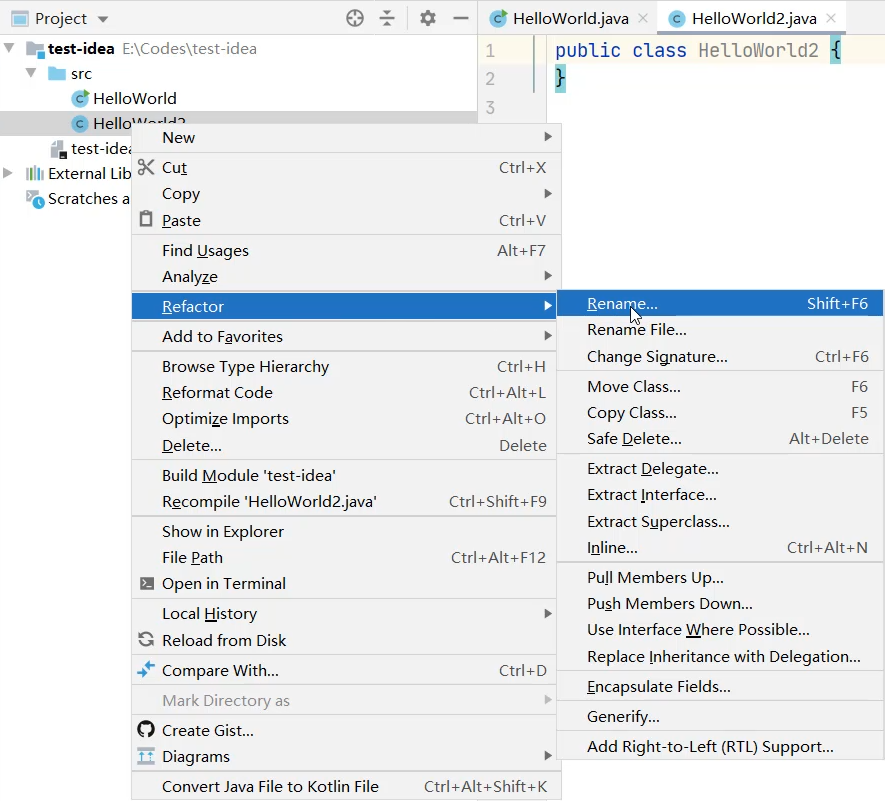This screenshot has width=885, height=801.
Task: Hide the Project panel with minus icon
Action: coord(460,18)
